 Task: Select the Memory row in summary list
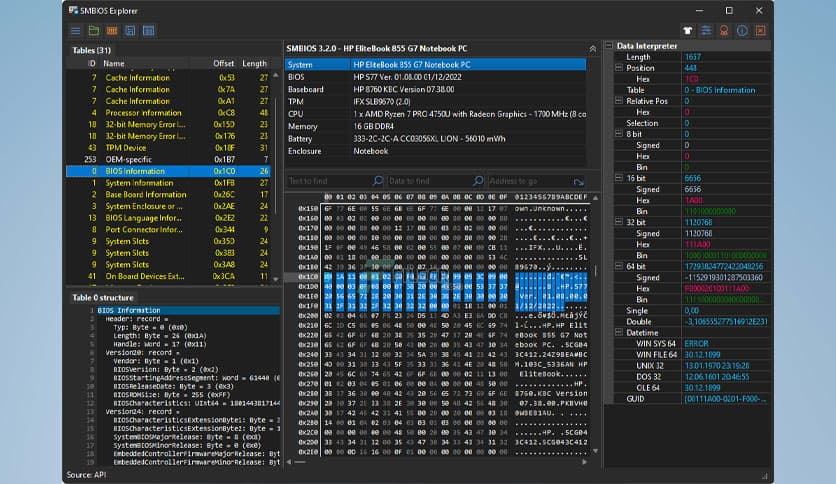[436, 126]
